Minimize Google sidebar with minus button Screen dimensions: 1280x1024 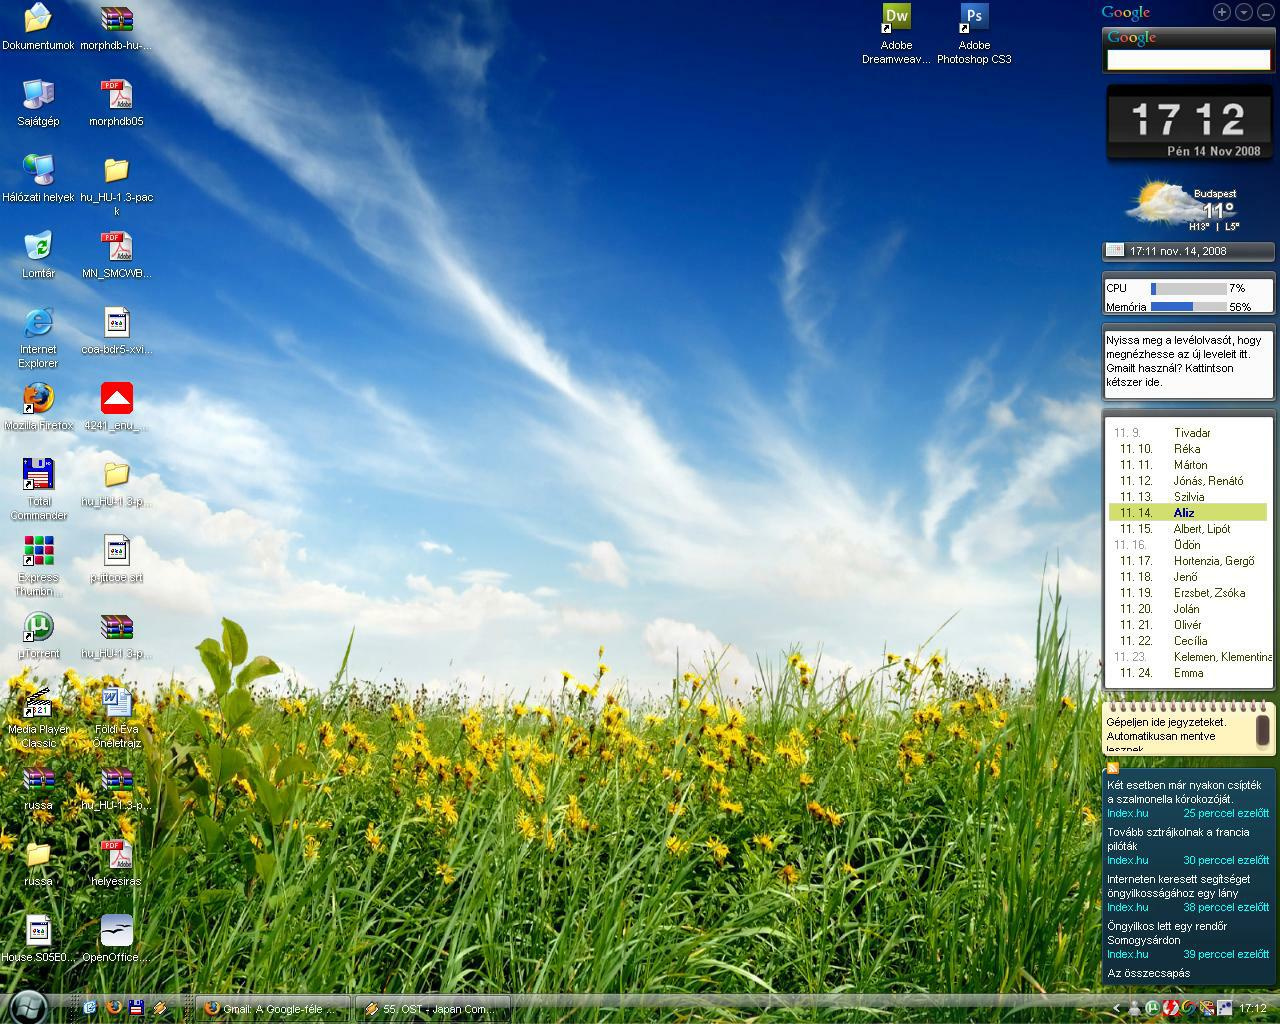pyautogui.click(x=1265, y=12)
